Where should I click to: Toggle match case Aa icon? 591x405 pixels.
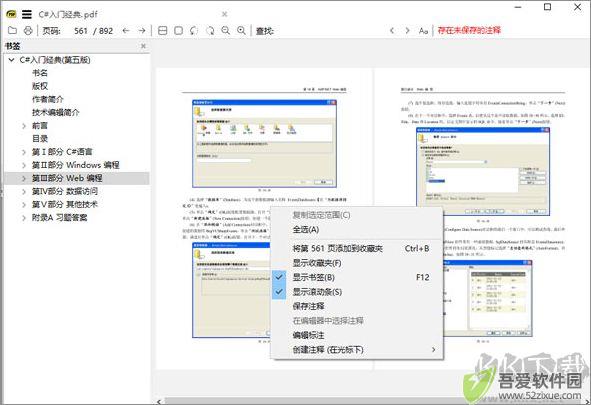423,31
